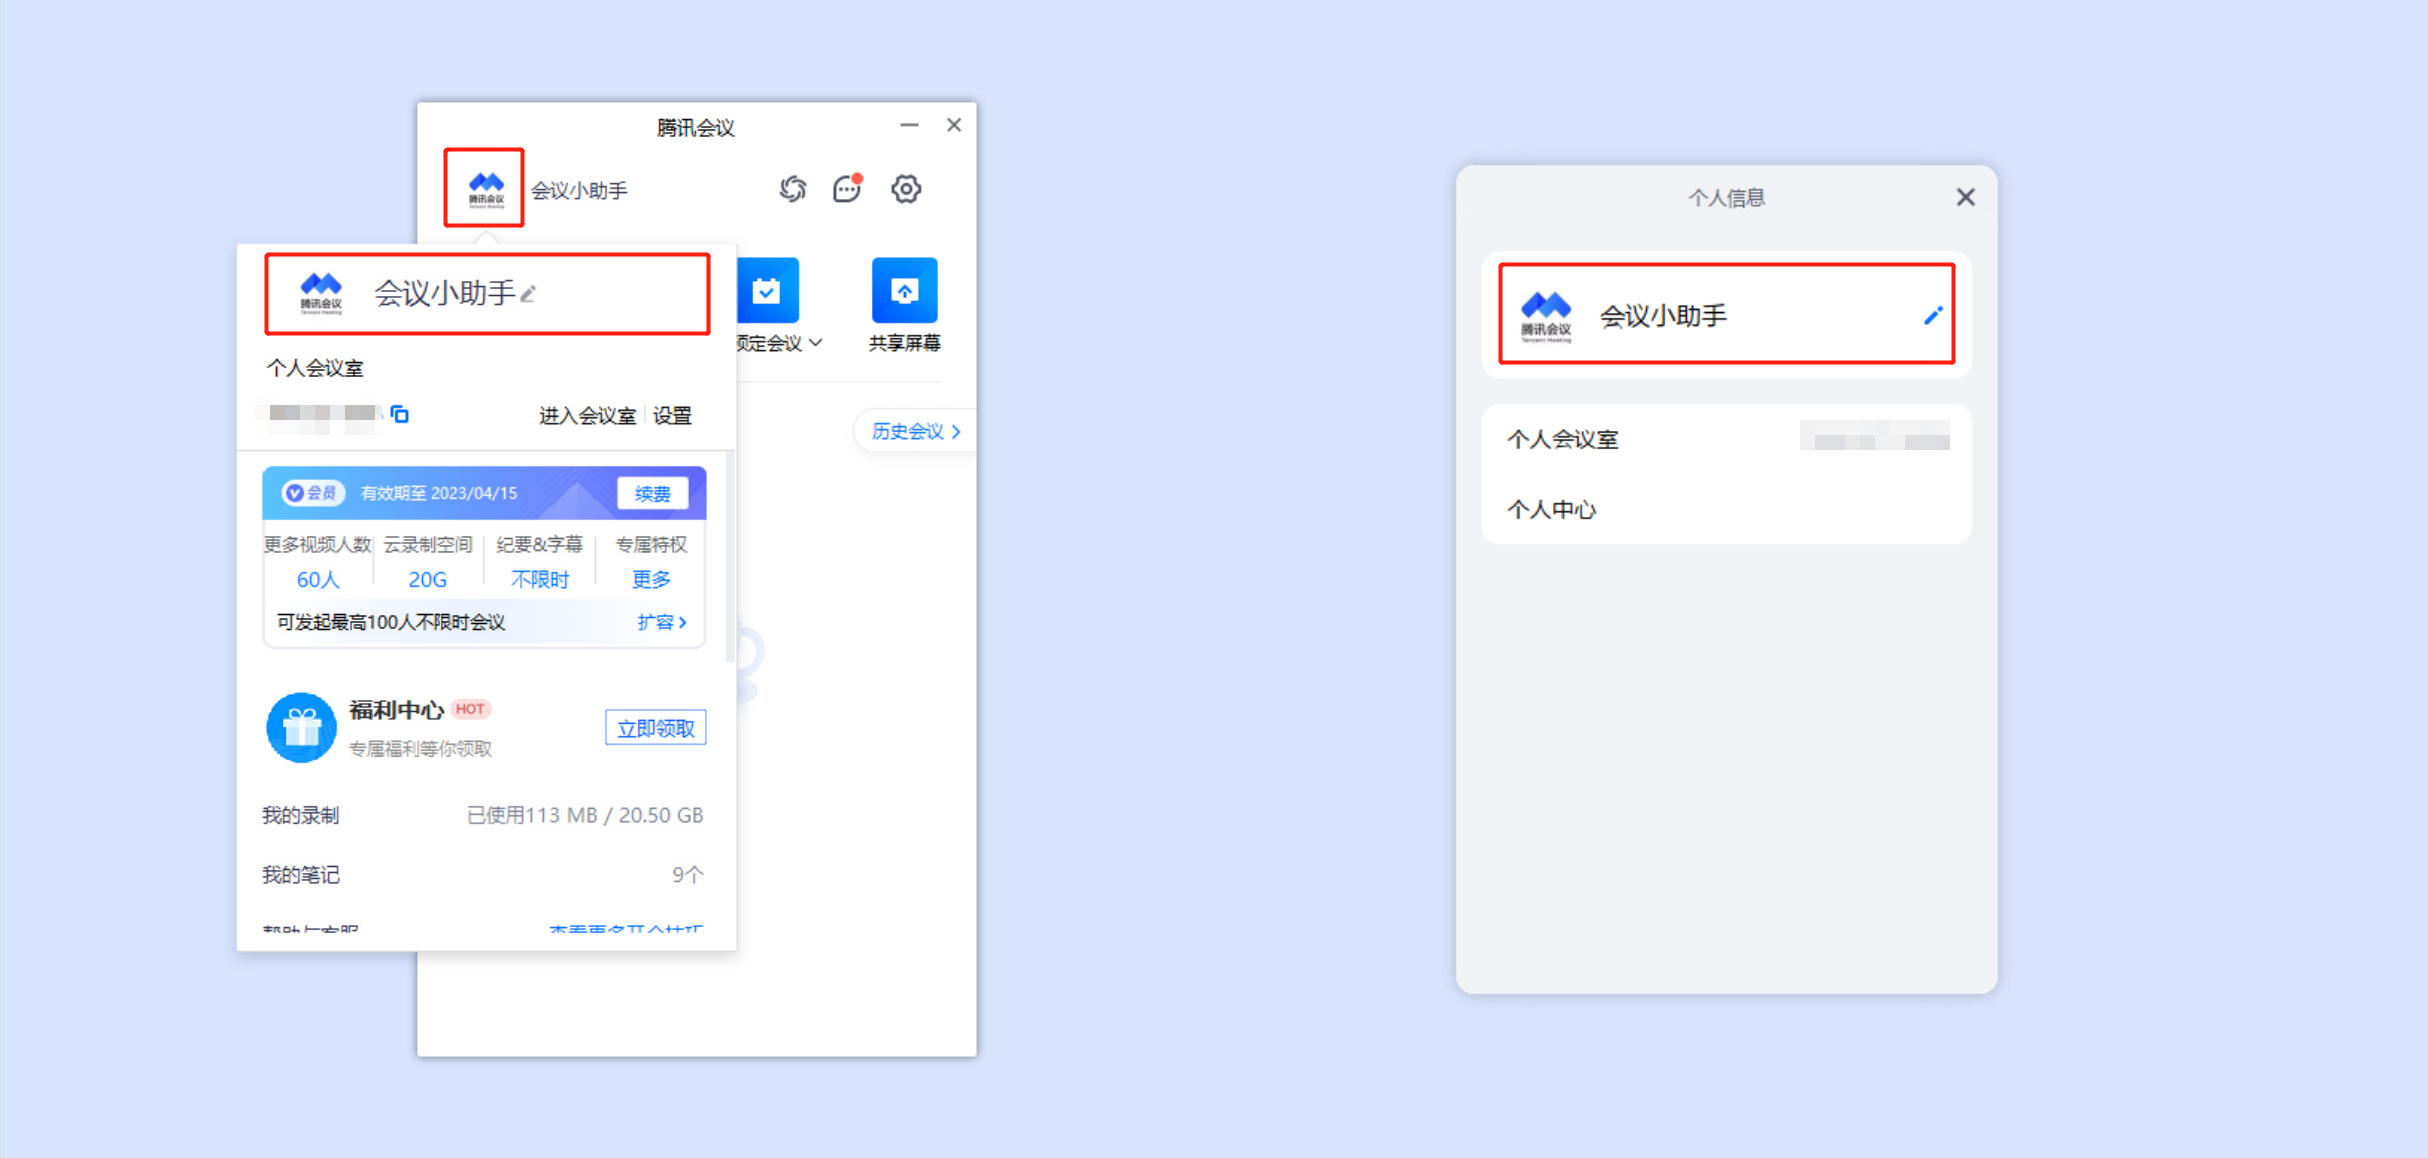Open the settings gear icon
The width and height of the screenshot is (2428, 1158).
(x=906, y=188)
